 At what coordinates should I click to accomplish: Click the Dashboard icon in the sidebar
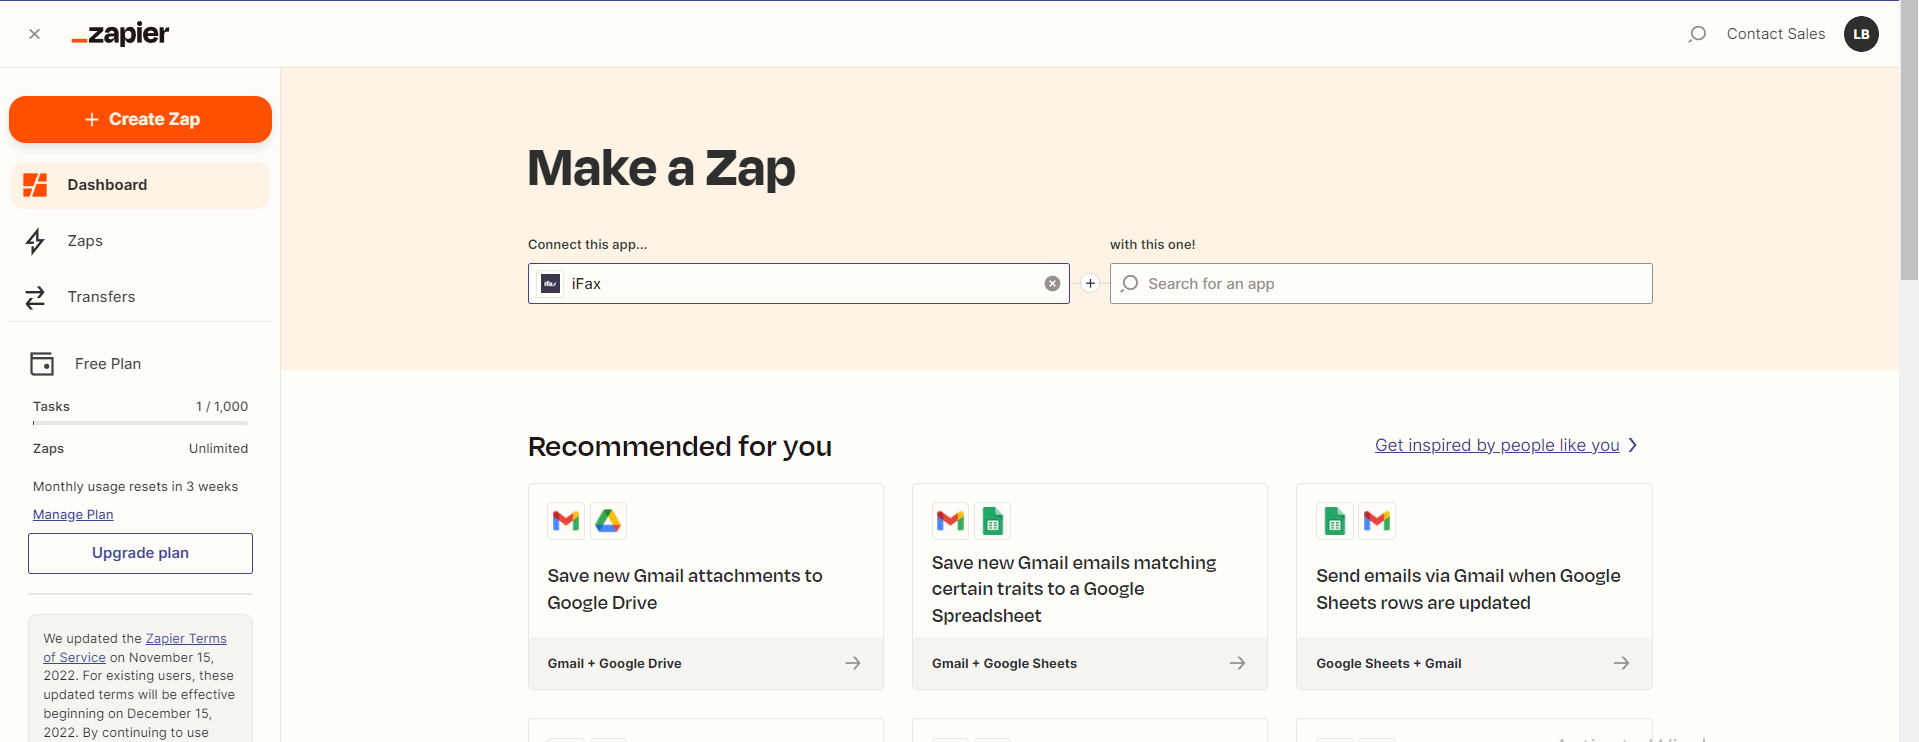(x=35, y=185)
